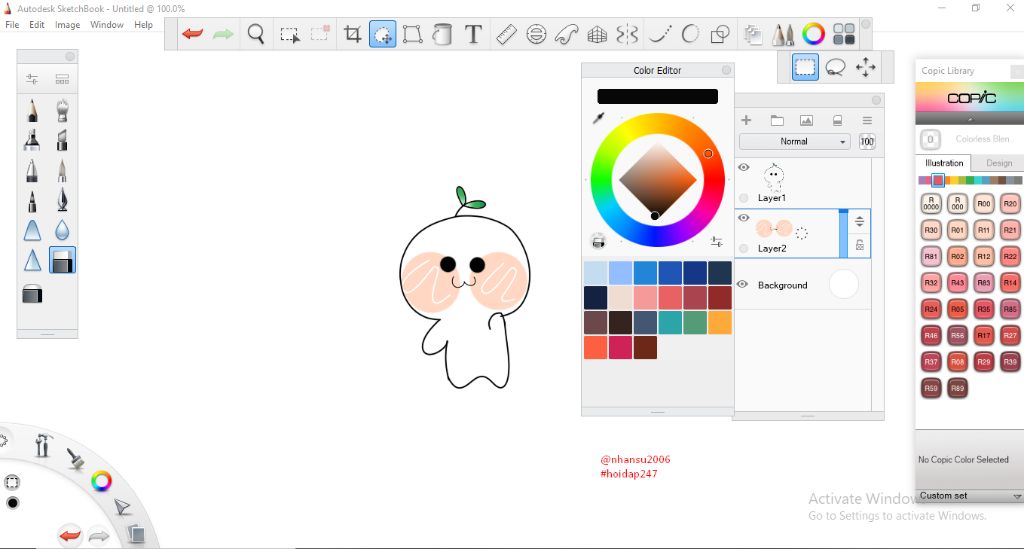This screenshot has width=1024, height=549.
Task: Expand Layer2 options arrows
Action: point(859,221)
